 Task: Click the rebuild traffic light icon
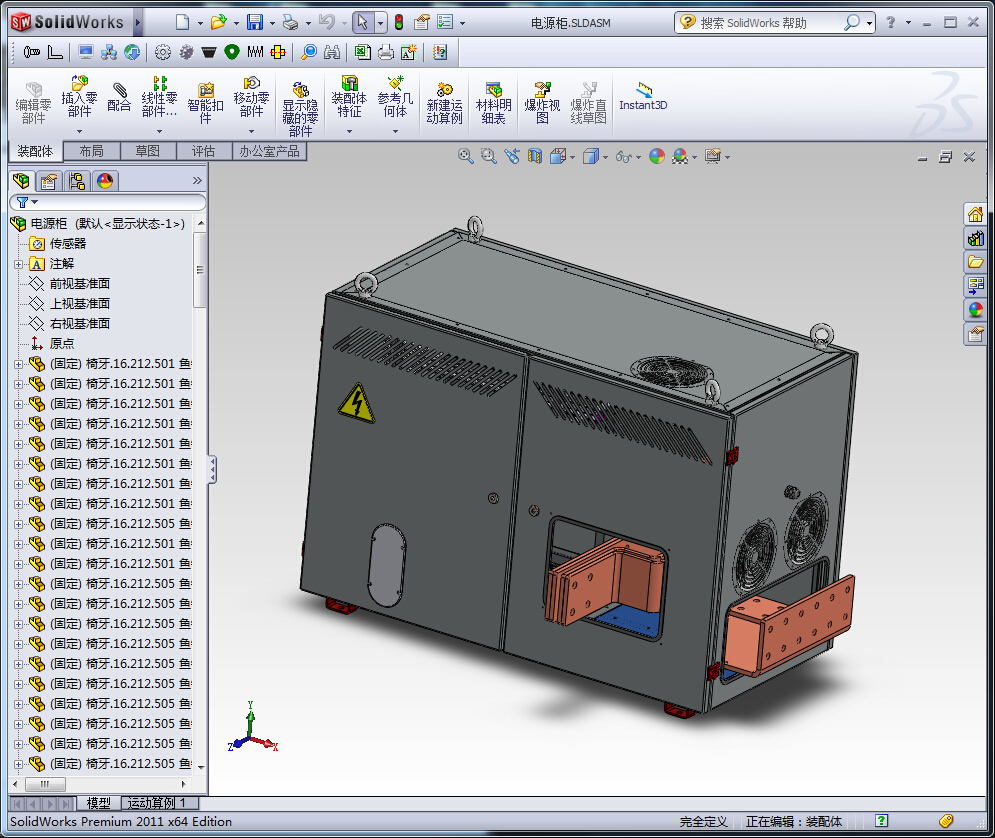[398, 23]
